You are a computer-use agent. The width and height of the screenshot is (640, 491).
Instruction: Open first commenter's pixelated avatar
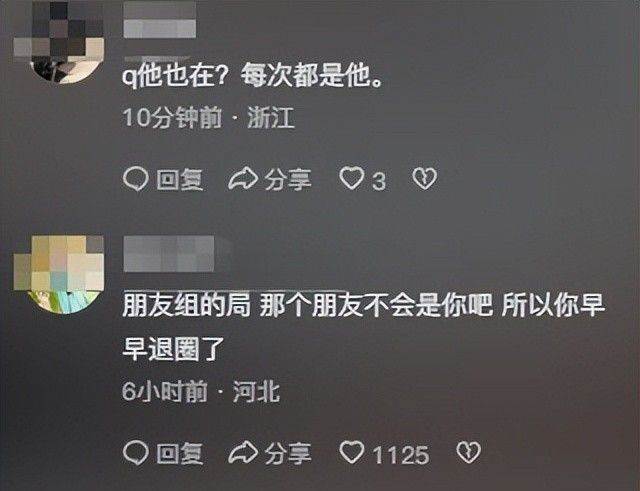(x=59, y=42)
